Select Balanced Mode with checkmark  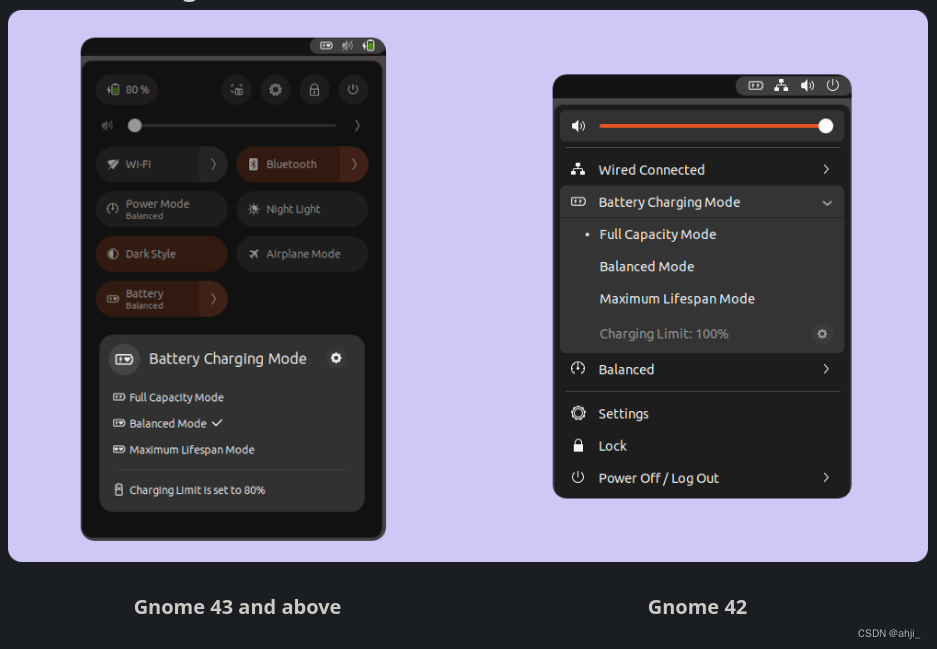point(168,424)
